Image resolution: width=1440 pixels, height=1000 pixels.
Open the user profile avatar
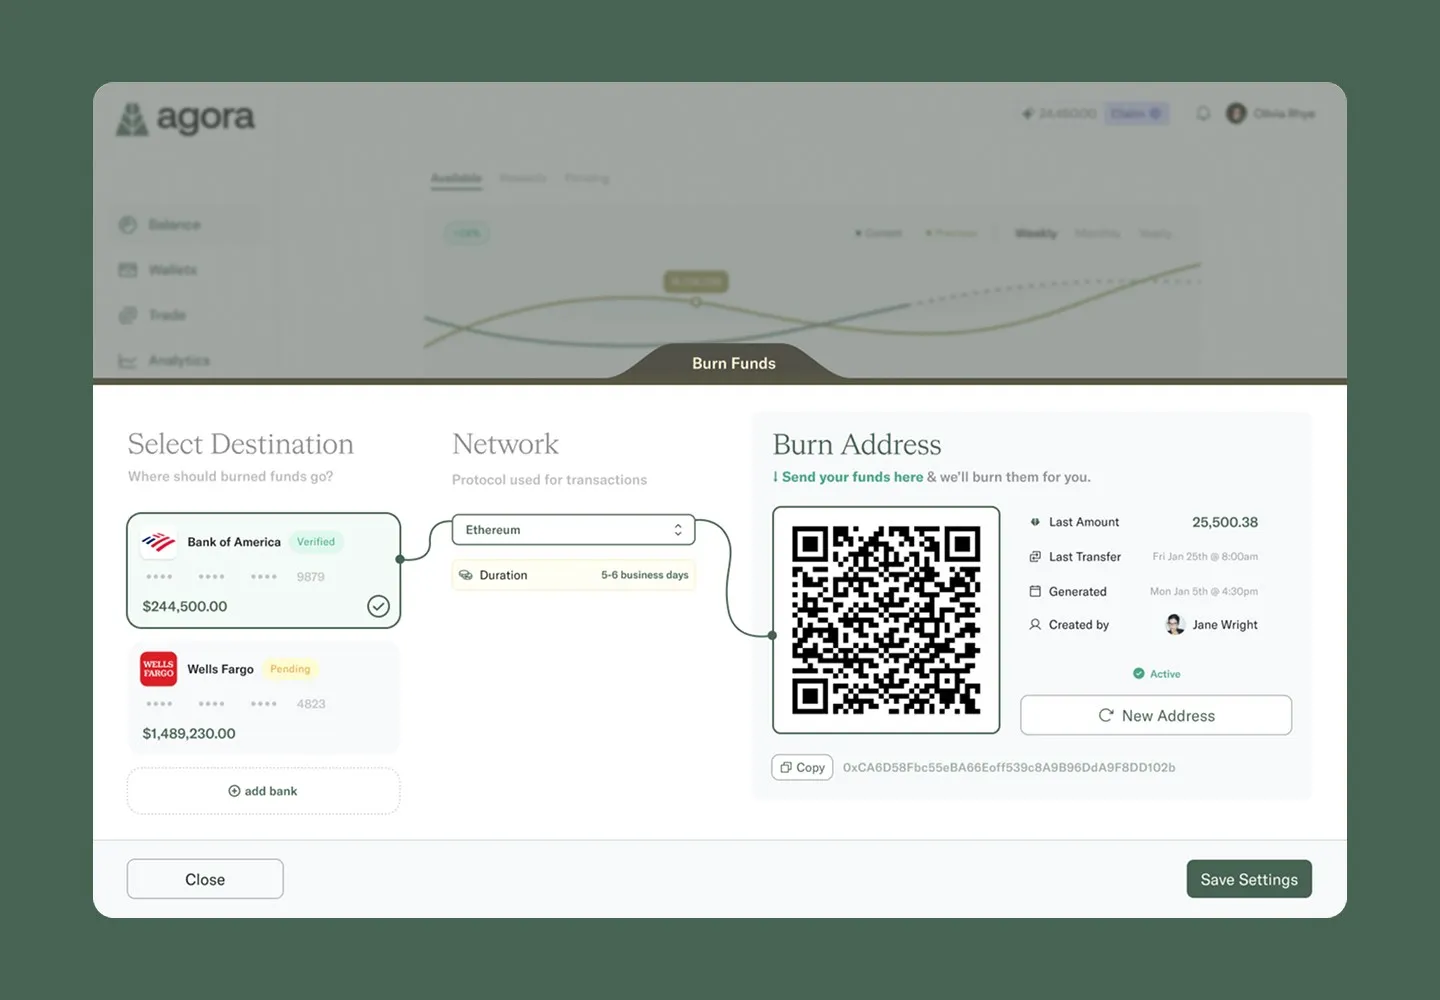[x=1236, y=113]
